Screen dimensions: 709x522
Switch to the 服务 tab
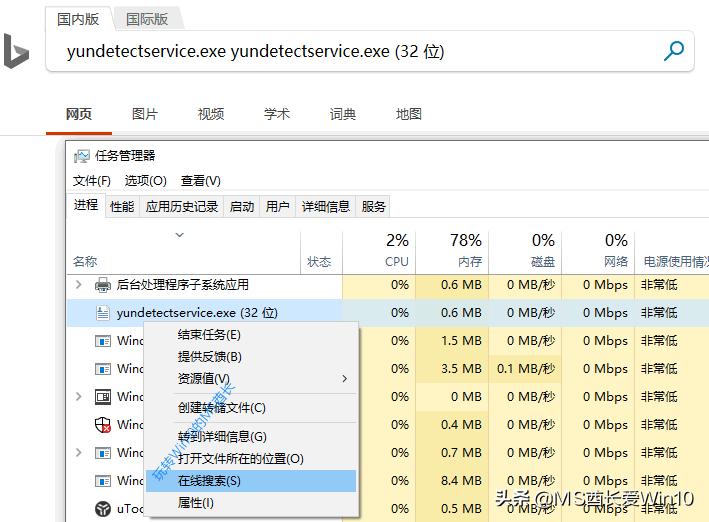[373, 207]
